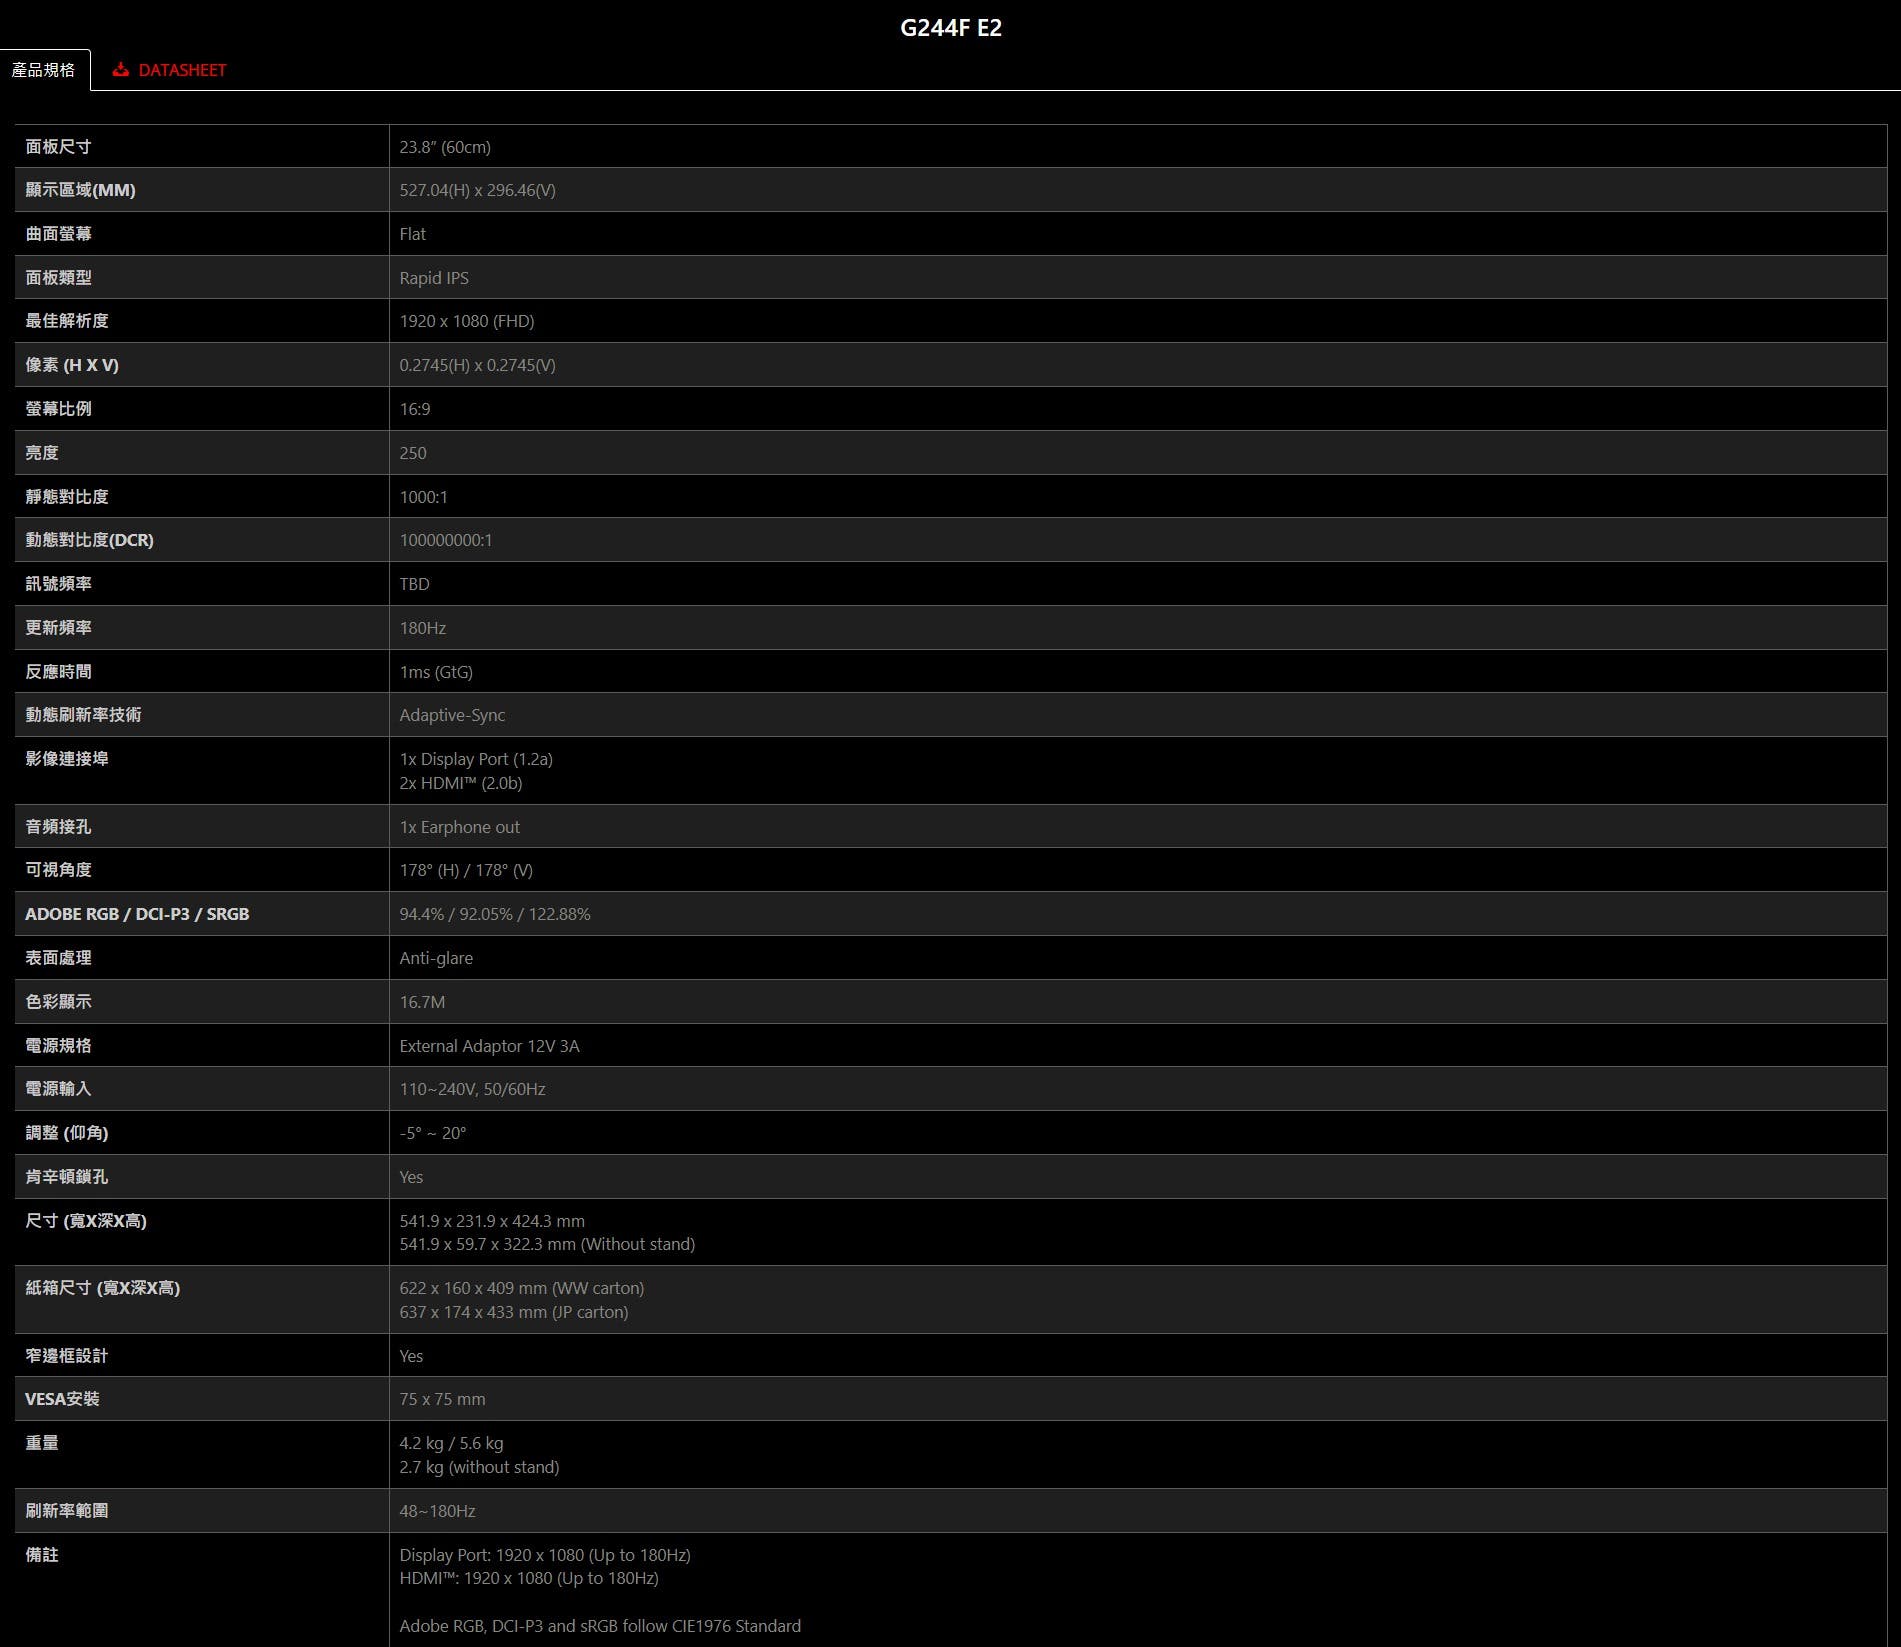Select value 0.2745(H) x 0.2745(V)

click(x=477, y=365)
